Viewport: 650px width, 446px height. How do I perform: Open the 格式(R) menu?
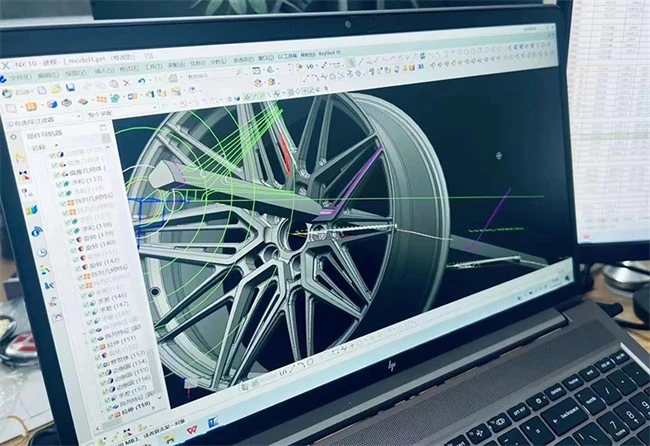[x=129, y=68]
